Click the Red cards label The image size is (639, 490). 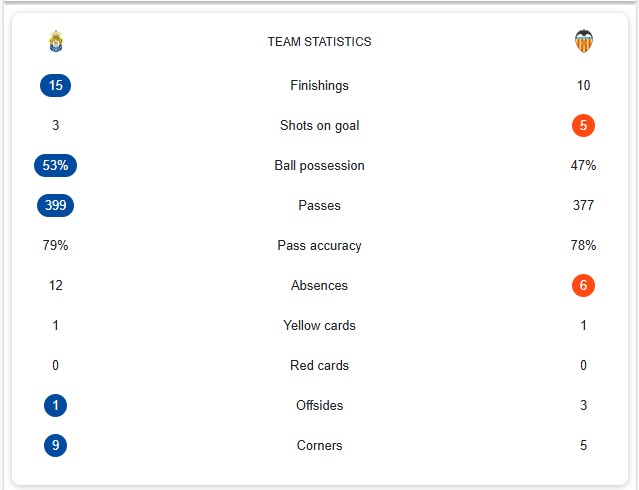320,365
